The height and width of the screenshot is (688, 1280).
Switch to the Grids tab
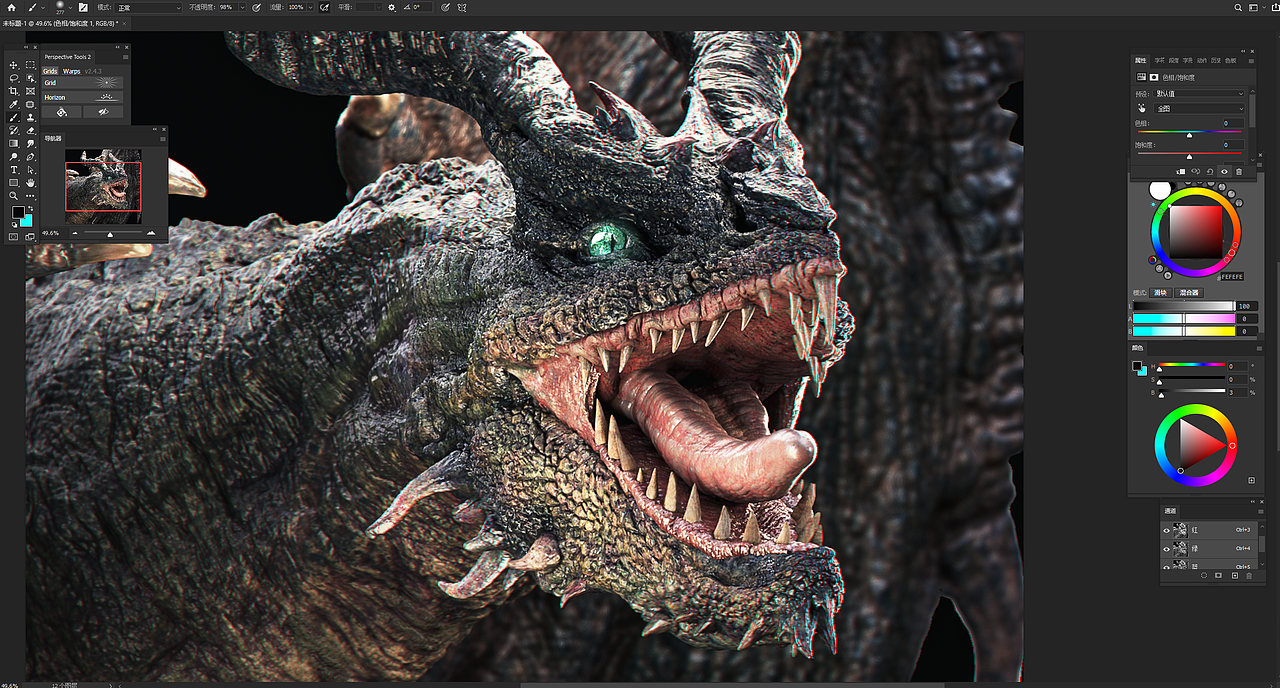click(x=50, y=71)
